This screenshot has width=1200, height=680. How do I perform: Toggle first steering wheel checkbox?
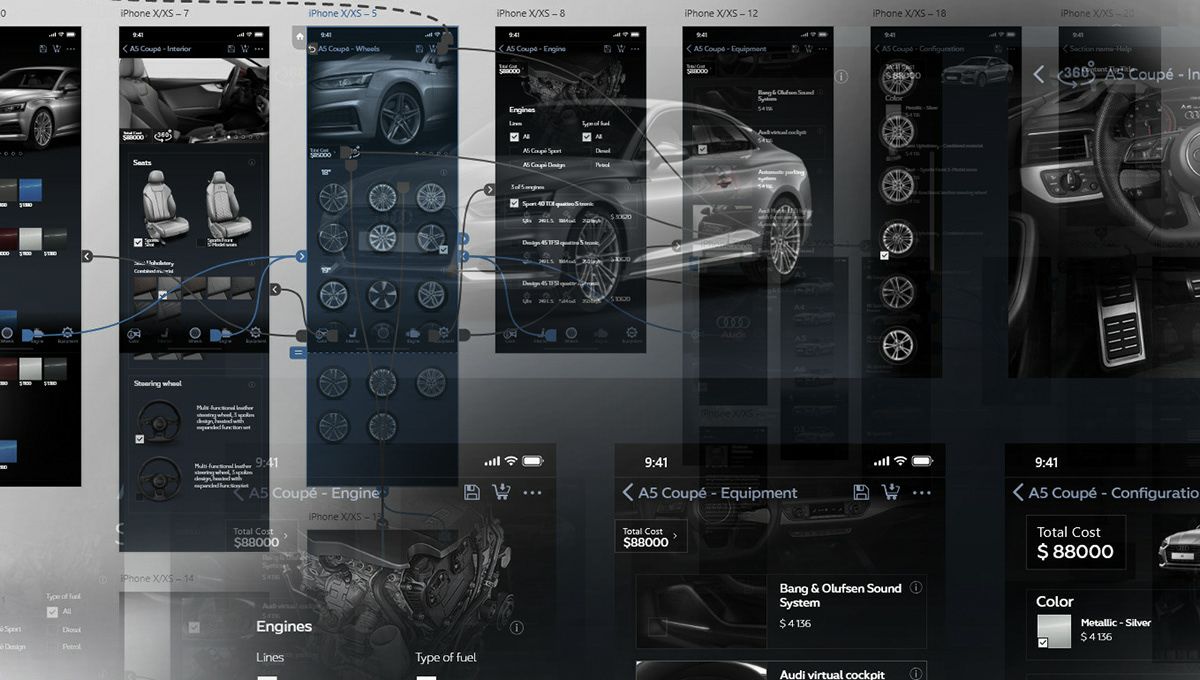[x=139, y=438]
